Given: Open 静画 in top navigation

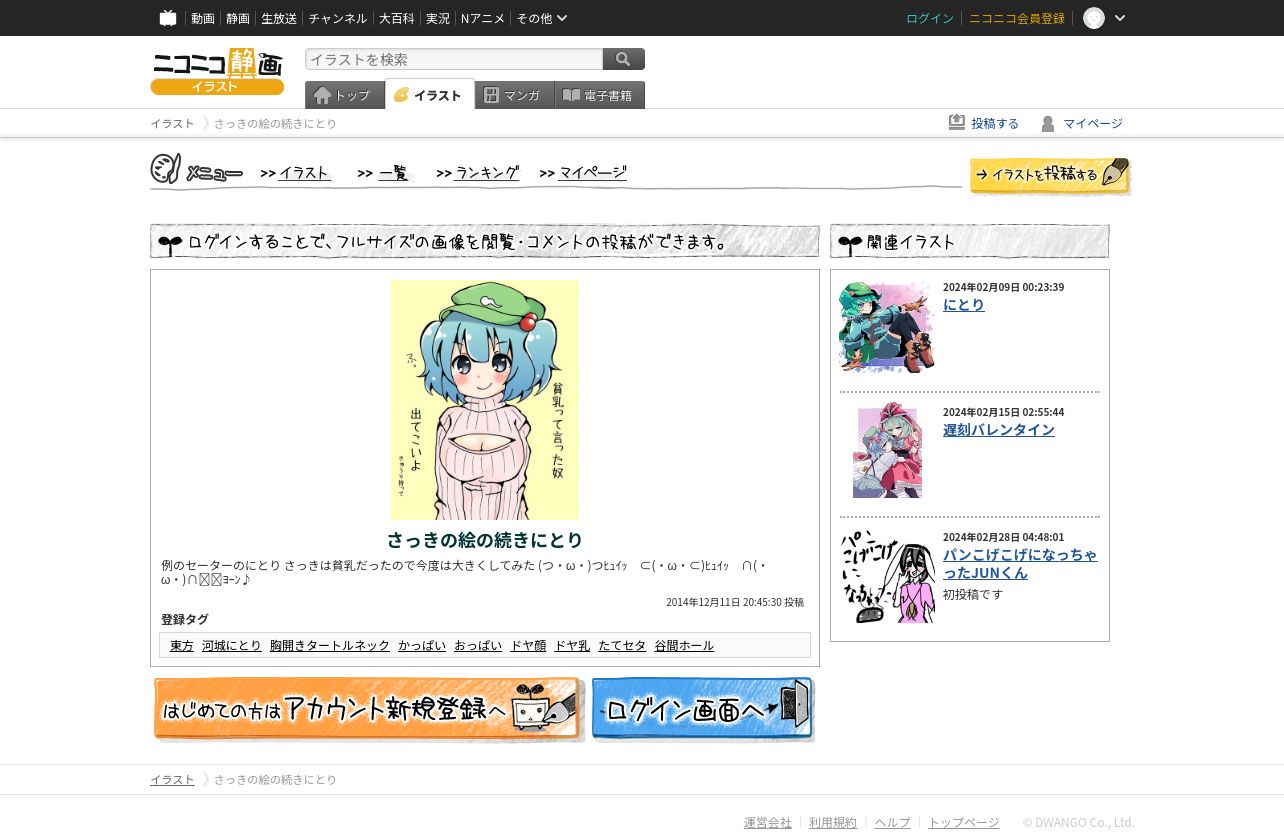Looking at the screenshot, I should (x=238, y=18).
